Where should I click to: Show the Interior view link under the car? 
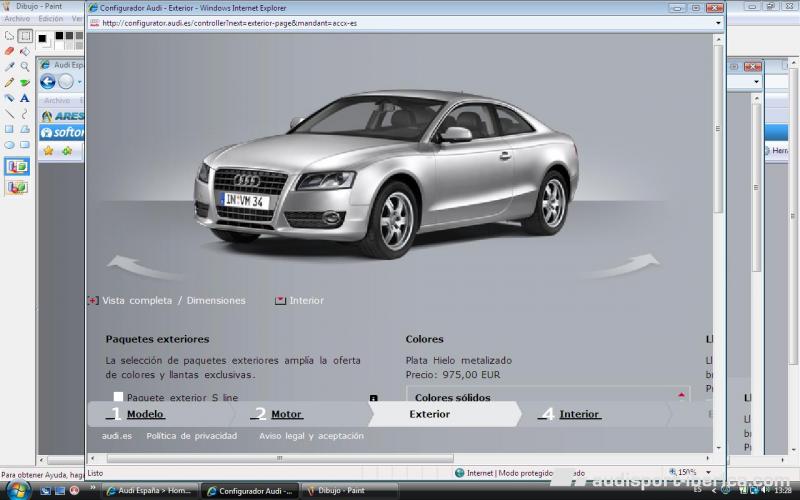pos(307,301)
